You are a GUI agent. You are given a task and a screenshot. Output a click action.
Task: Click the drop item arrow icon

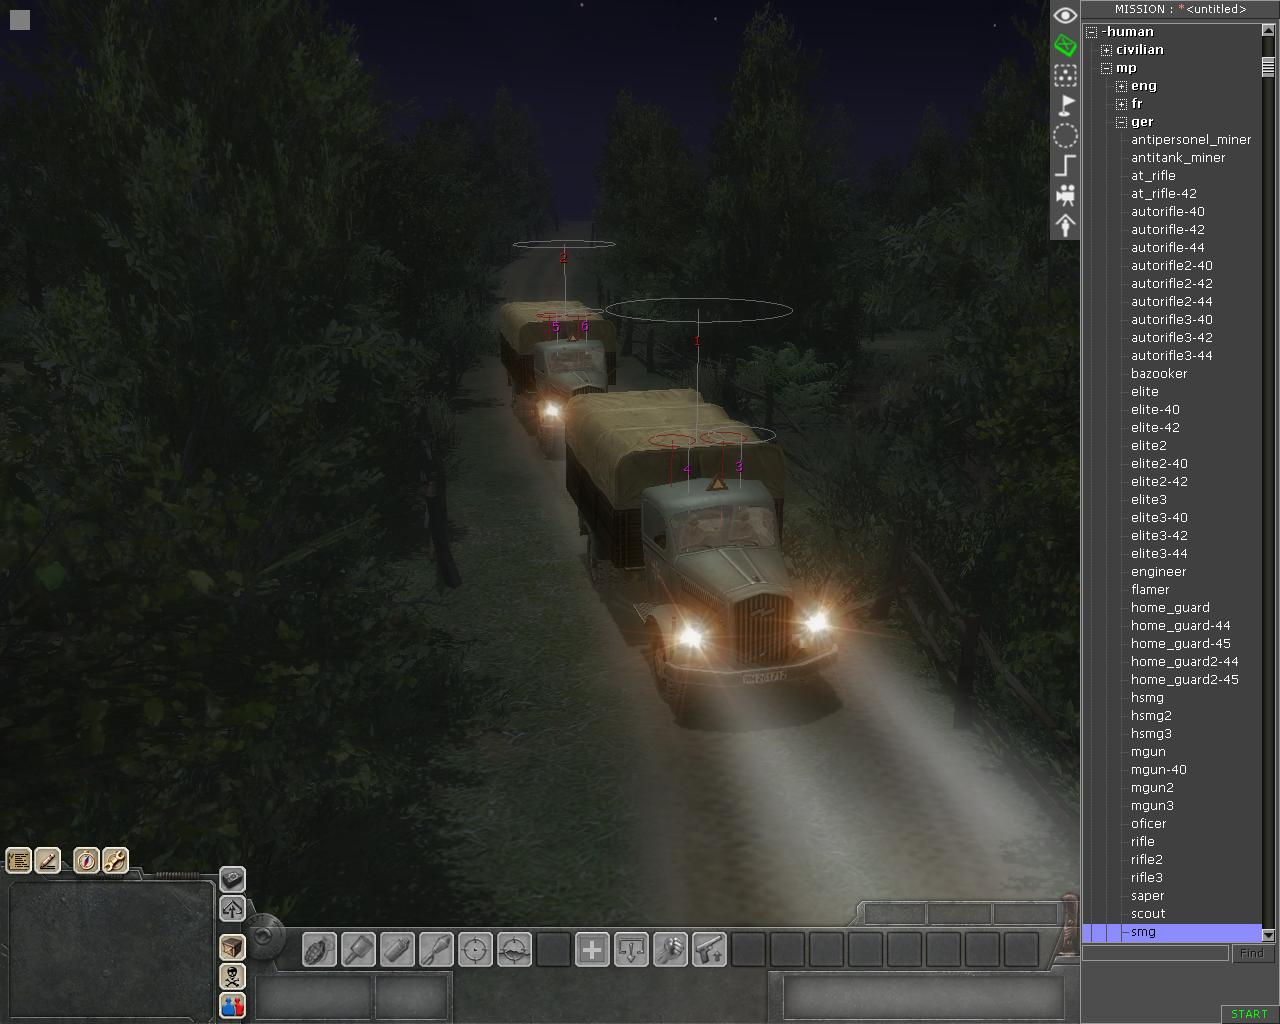(x=631, y=949)
